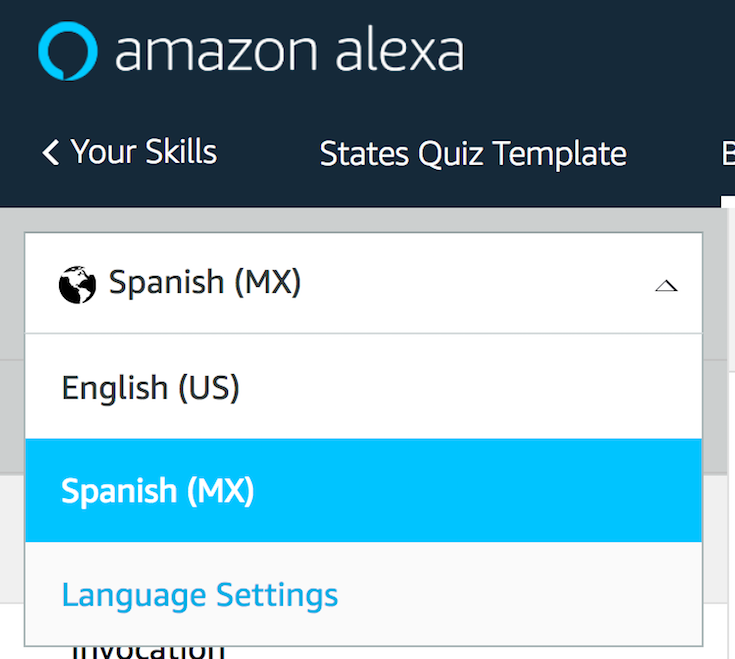Click the dark header area right of logo
This screenshot has width=735, height=659.
600,51
